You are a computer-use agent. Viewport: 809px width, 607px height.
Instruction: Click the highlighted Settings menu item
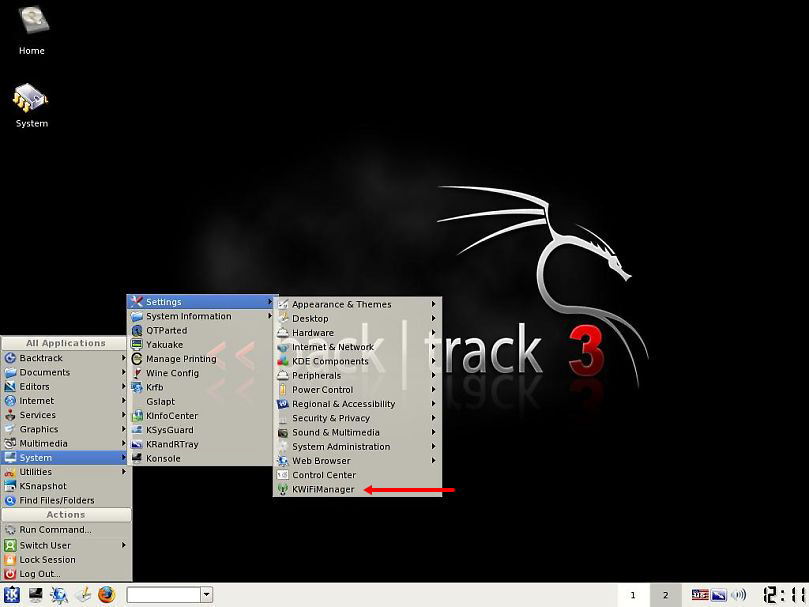tap(200, 301)
